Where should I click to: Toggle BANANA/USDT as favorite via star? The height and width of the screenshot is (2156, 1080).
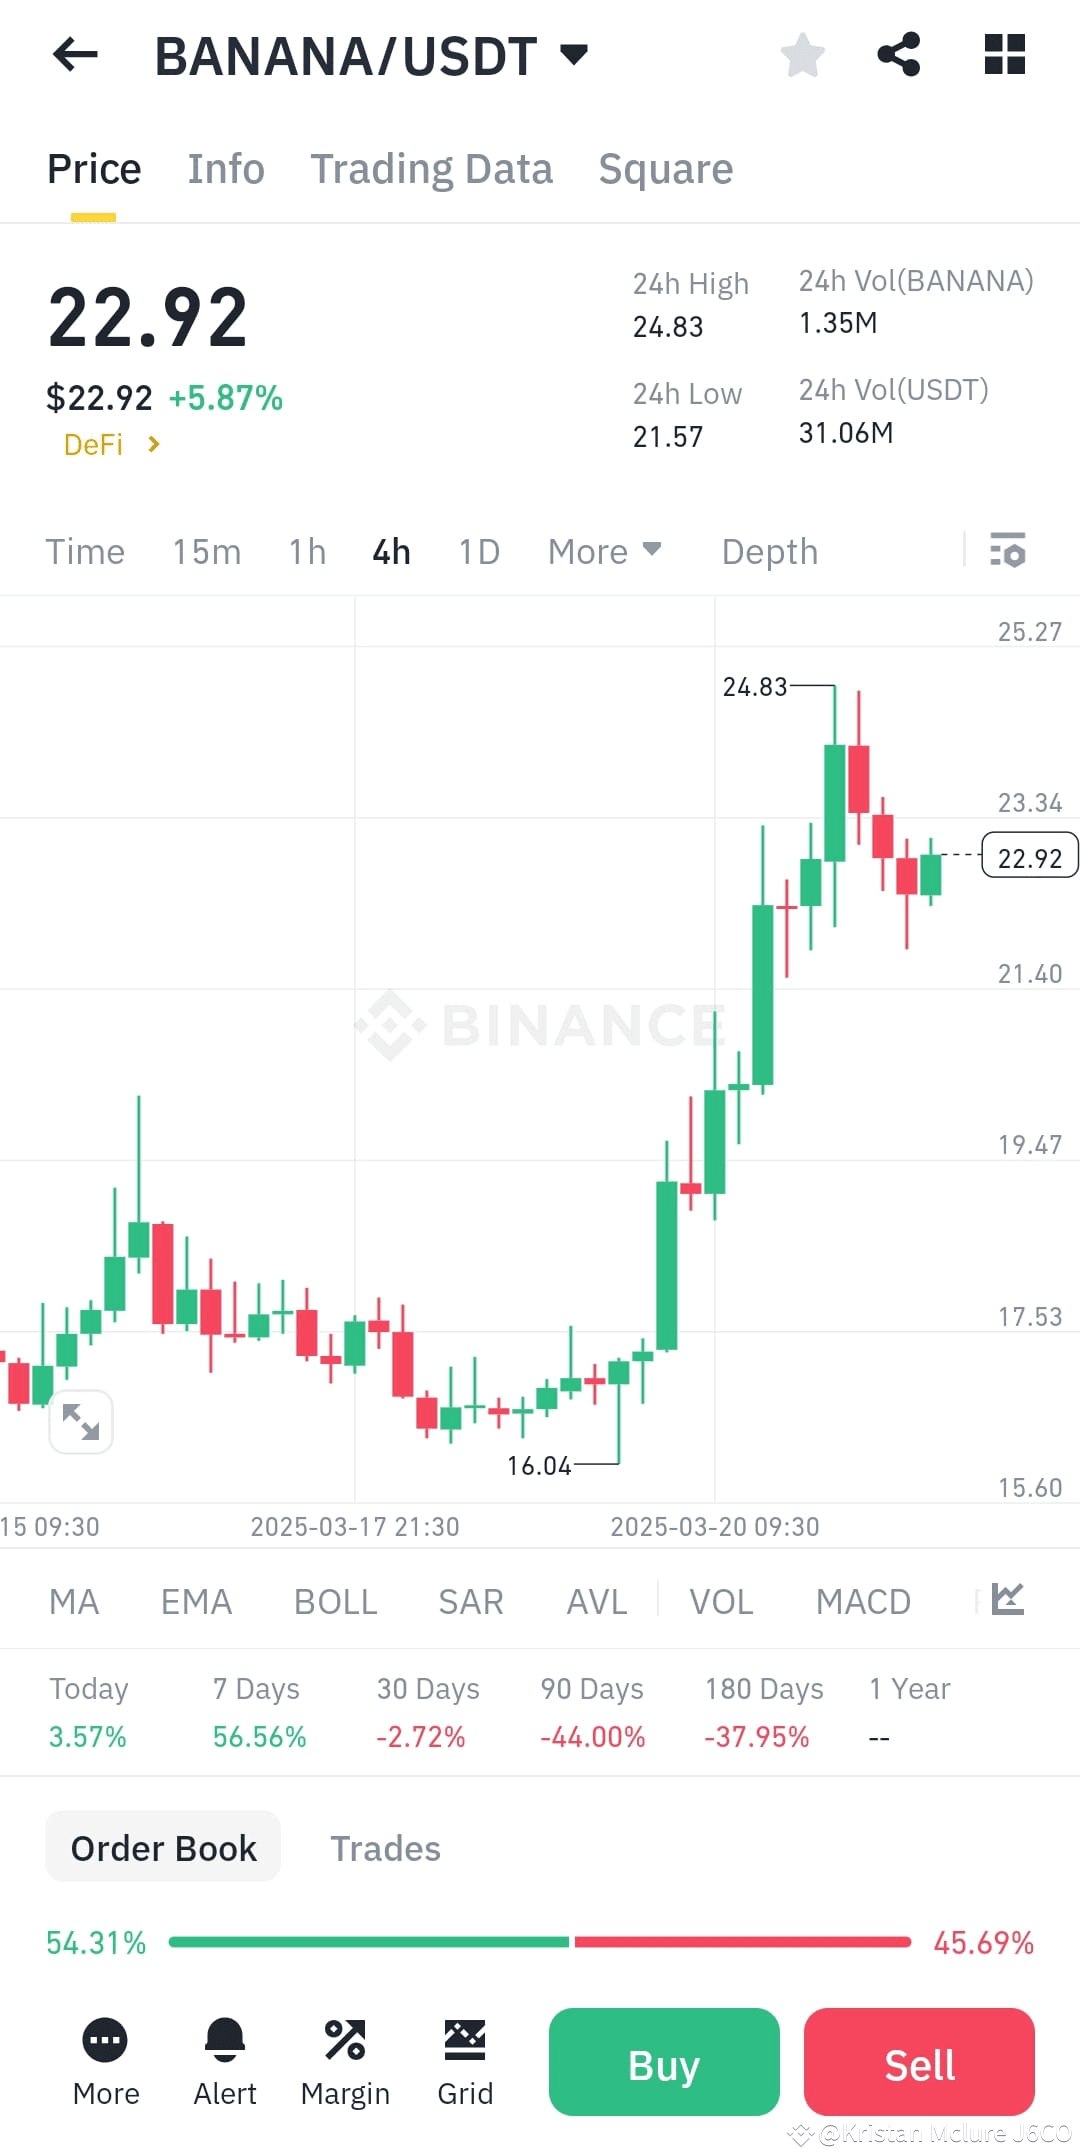(803, 55)
